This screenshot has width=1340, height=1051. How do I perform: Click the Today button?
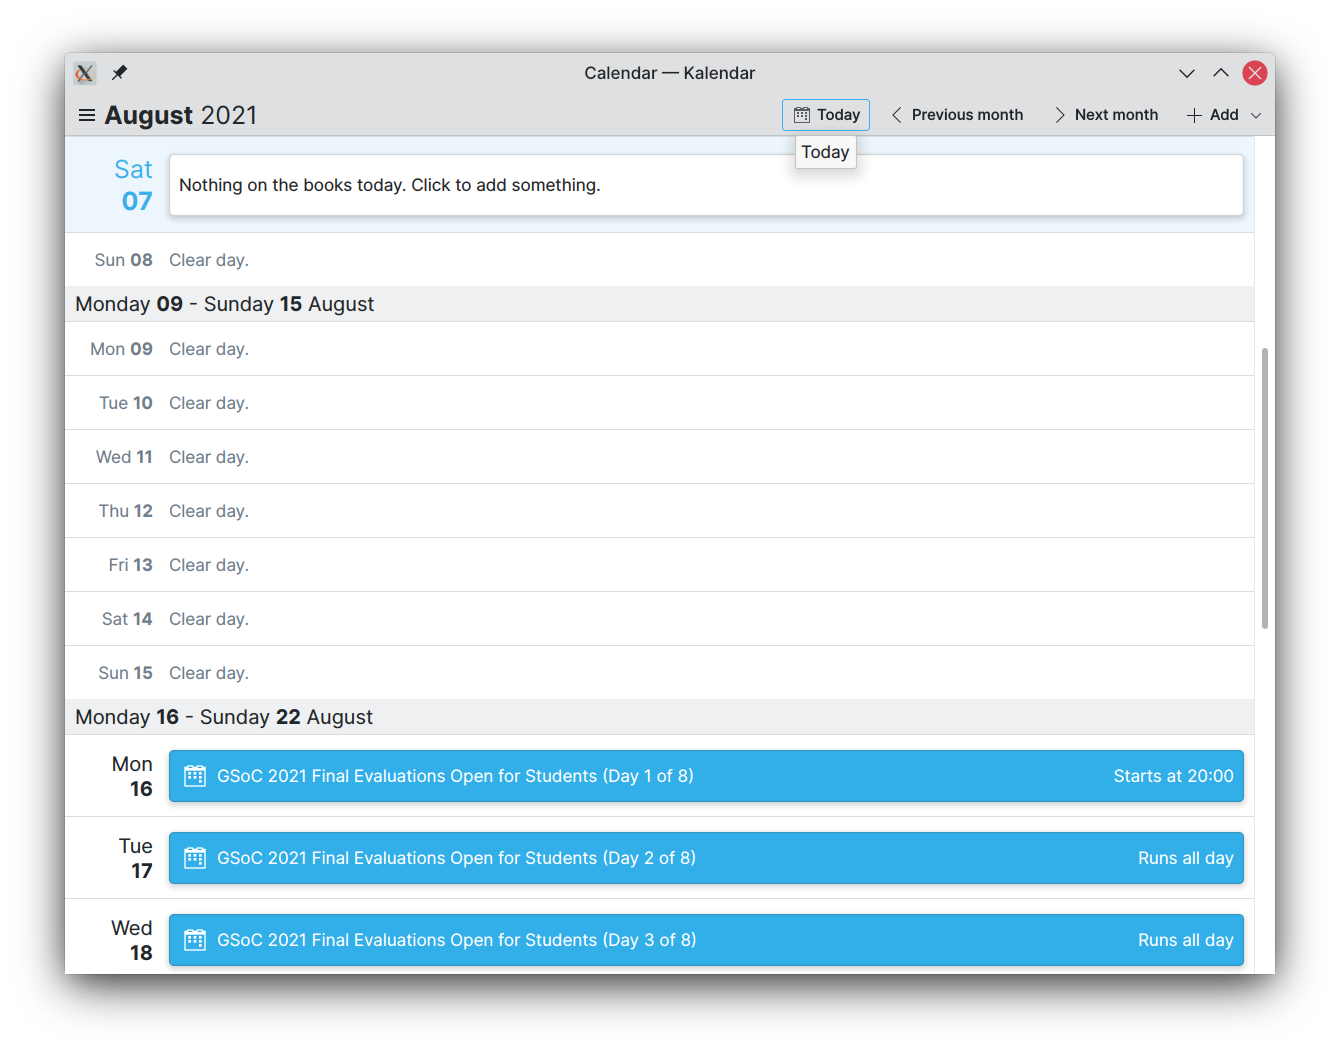(x=826, y=115)
